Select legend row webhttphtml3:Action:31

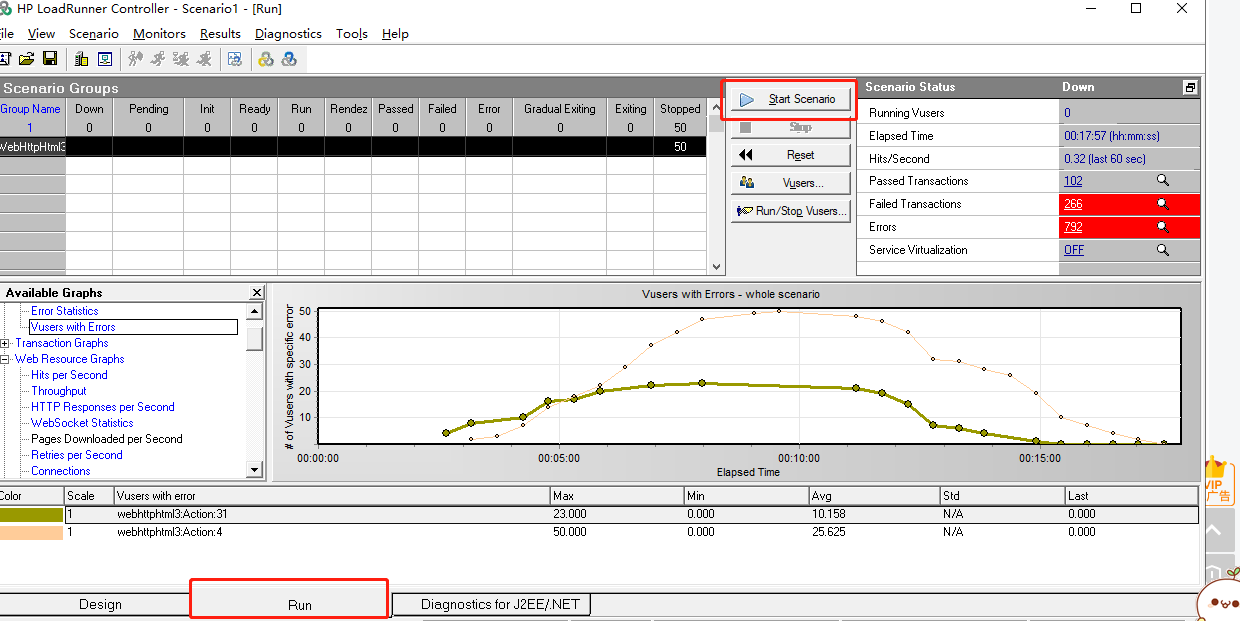click(631, 515)
